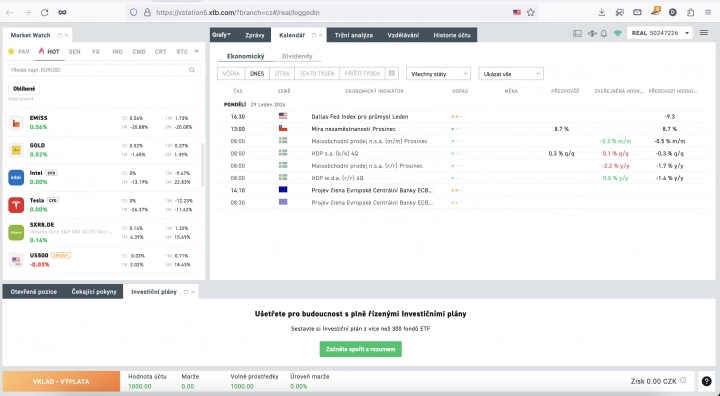This screenshot has width=720, height=396.
Task: Open the help question mark icon
Action: pyautogui.click(x=707, y=381)
